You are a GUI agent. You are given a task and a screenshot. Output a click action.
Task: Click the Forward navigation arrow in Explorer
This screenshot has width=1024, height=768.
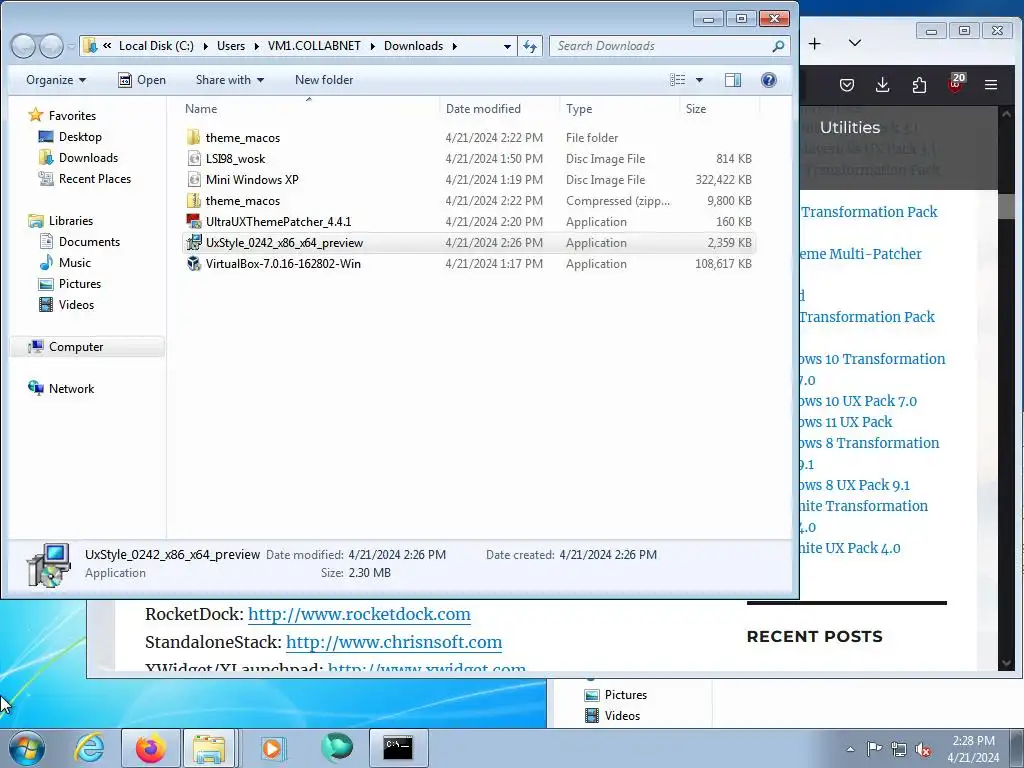[51, 46]
